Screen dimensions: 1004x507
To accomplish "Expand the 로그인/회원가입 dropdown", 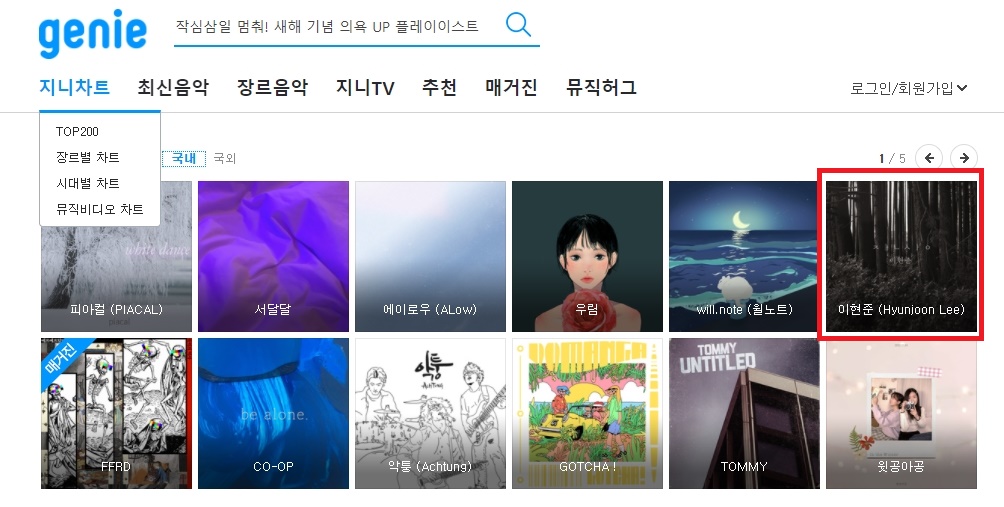I will 909,88.
